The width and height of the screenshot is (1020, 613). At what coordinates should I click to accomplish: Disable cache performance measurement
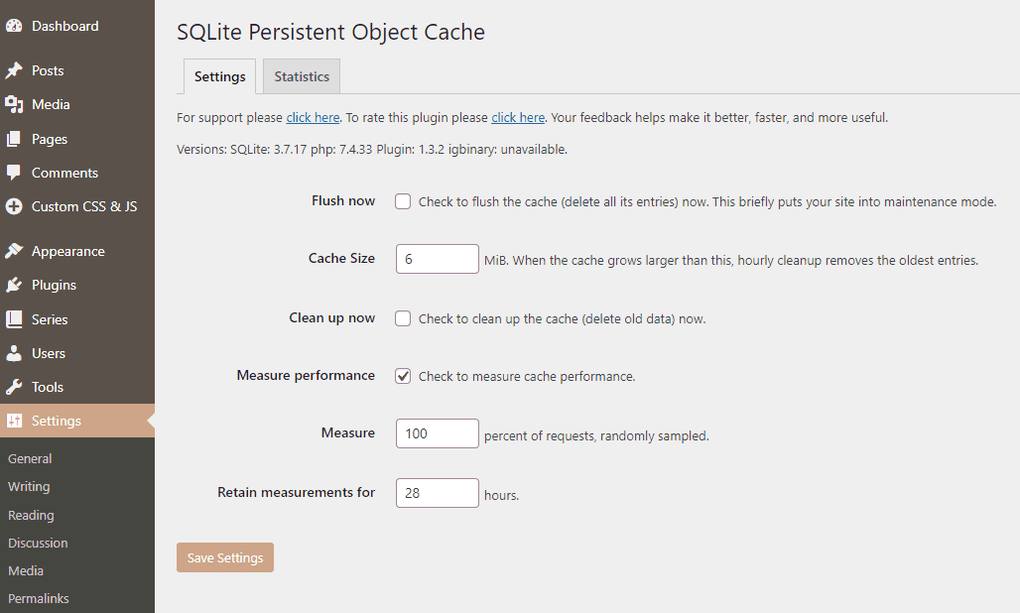tap(402, 376)
